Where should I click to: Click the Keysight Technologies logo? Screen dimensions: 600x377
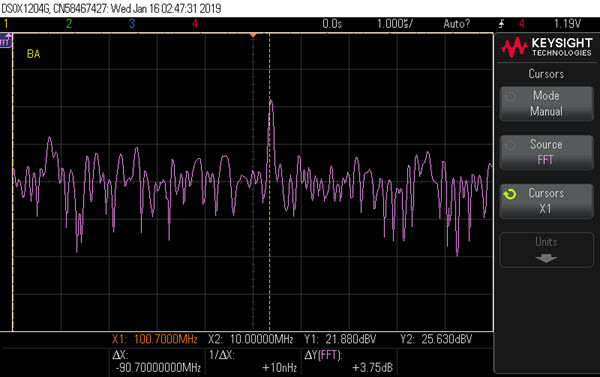(547, 47)
